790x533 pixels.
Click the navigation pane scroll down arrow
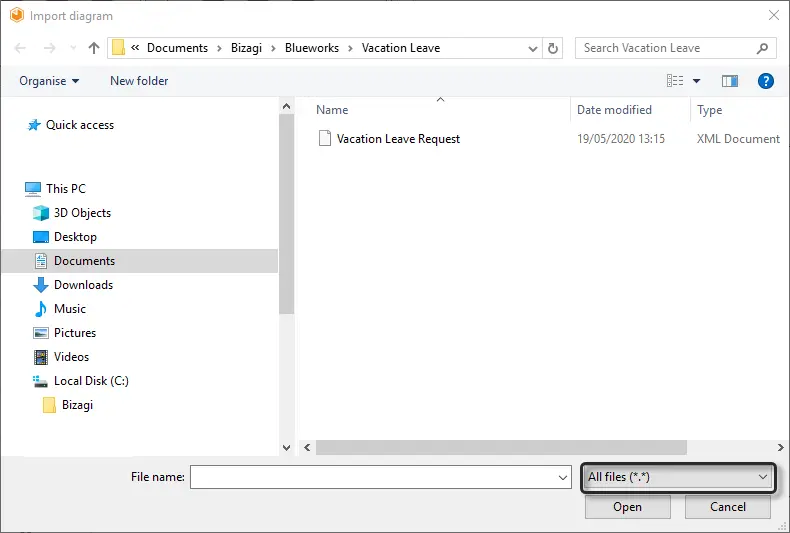coord(287,447)
